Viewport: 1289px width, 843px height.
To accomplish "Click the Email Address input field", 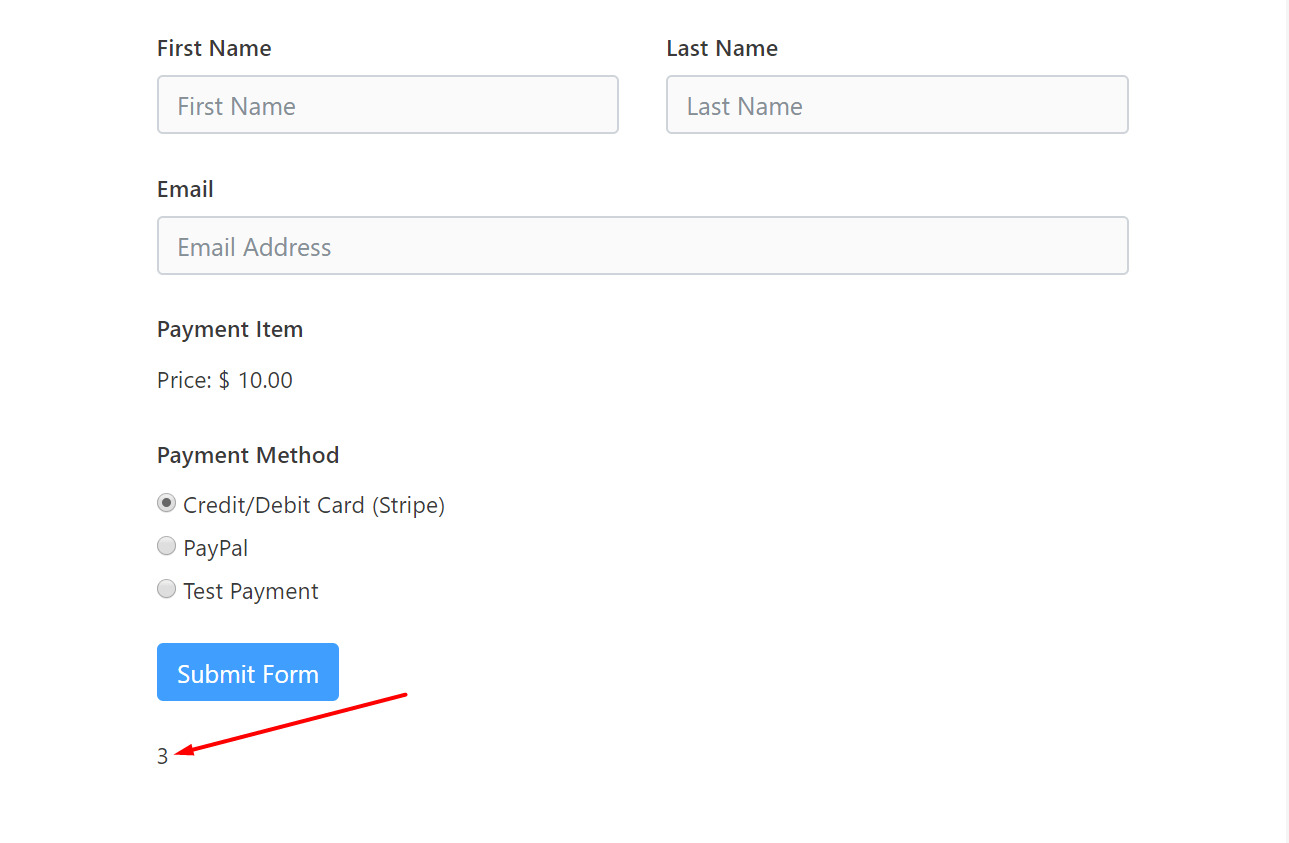I will [643, 245].
